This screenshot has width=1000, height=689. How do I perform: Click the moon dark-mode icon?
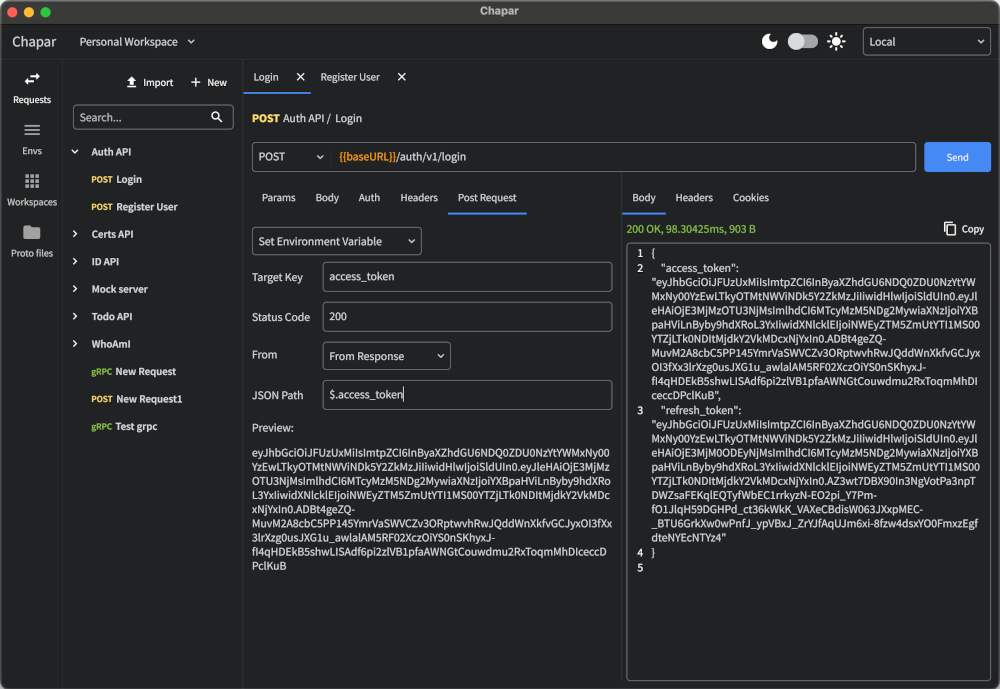[770, 42]
